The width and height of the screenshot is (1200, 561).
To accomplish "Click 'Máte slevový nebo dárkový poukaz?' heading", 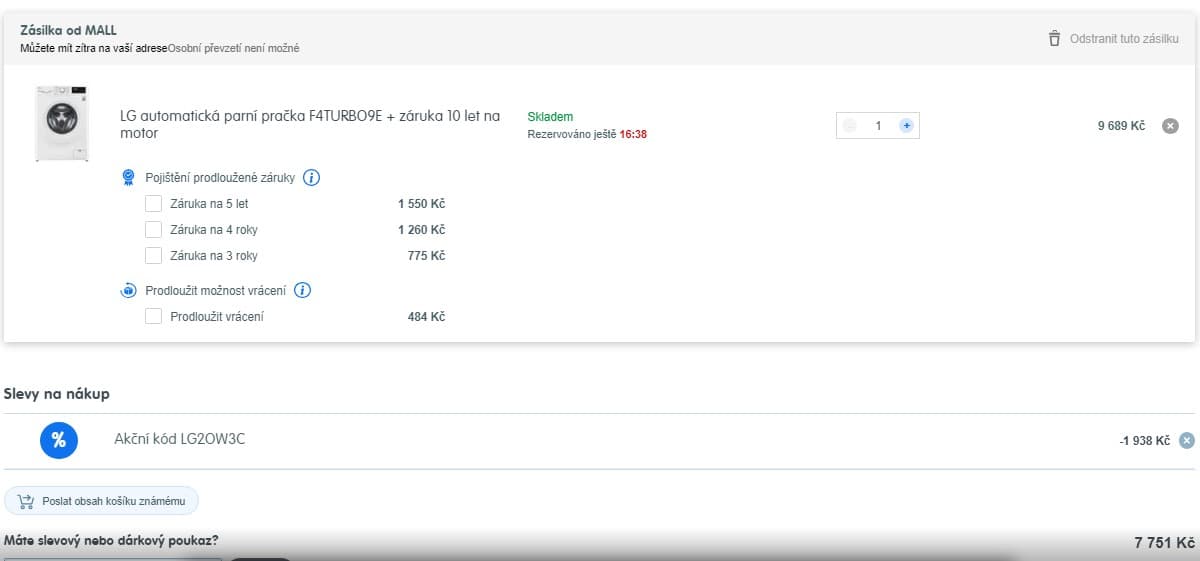I will [x=111, y=541].
